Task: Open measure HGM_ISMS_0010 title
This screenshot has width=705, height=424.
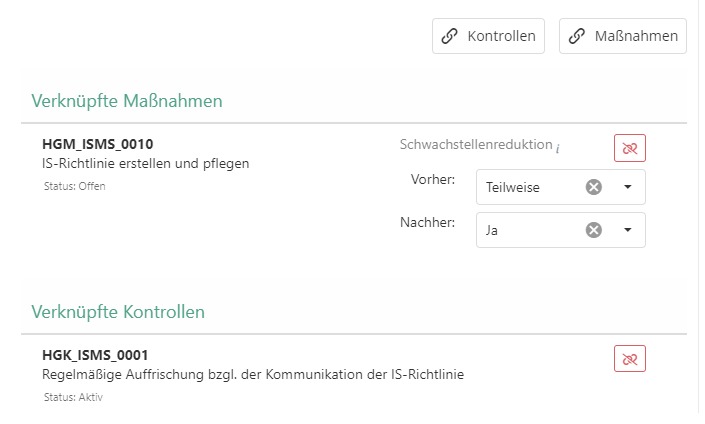Action: [x=98, y=144]
